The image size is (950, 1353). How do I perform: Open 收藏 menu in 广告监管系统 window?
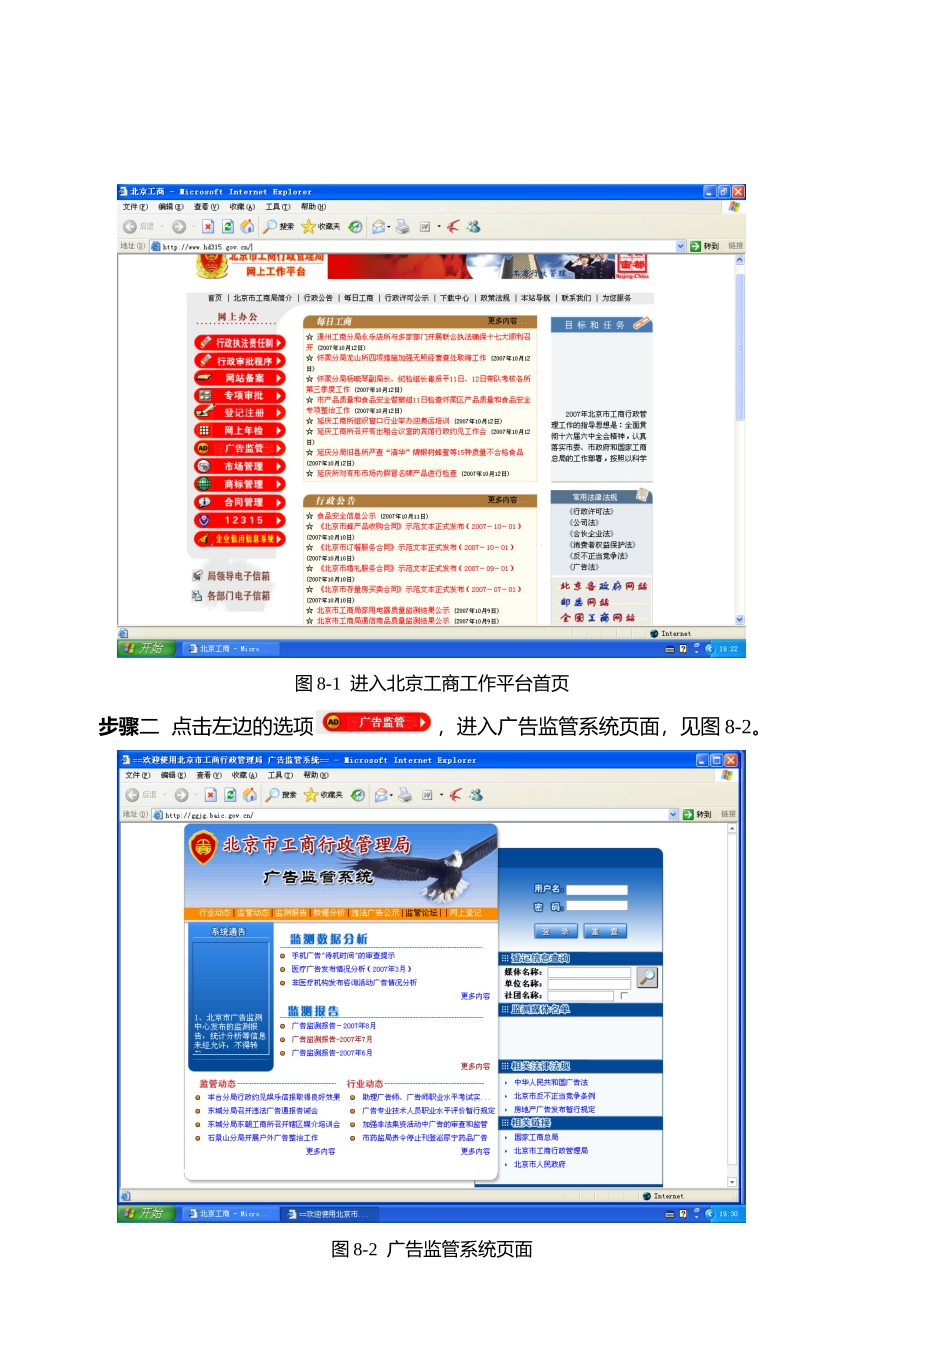244,775
